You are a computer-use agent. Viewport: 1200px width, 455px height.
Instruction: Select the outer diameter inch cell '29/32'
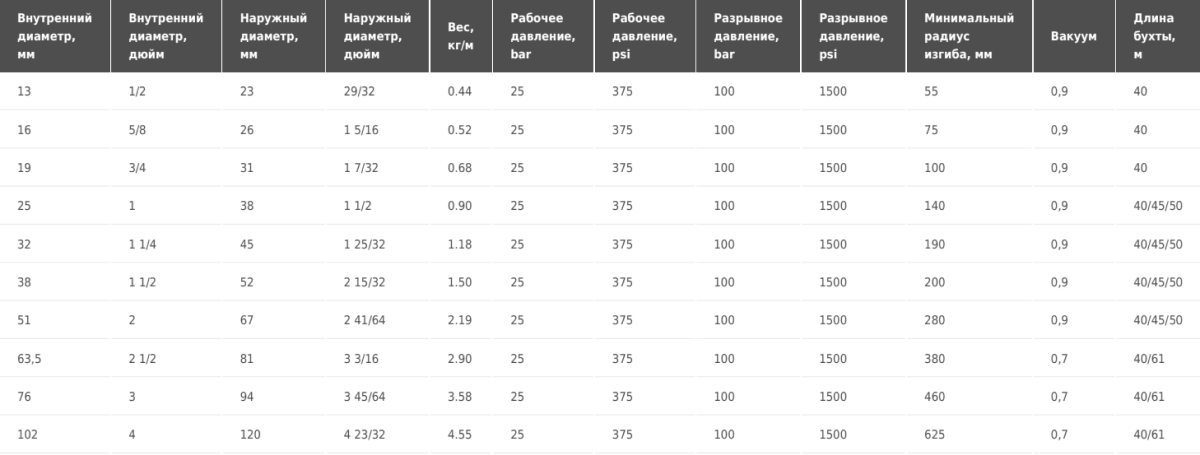[x=360, y=91]
